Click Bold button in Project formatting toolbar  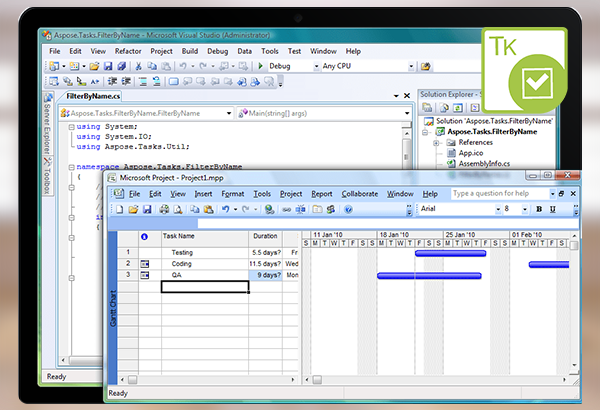click(539, 209)
